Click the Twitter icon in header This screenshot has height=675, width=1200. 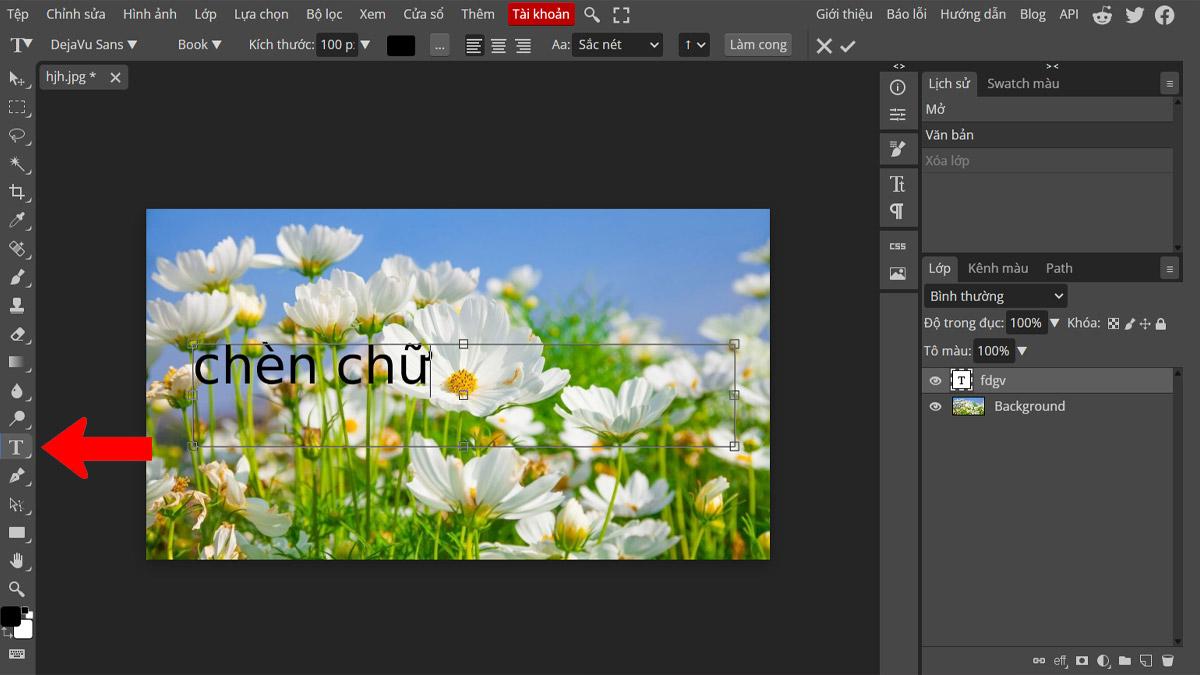coord(1134,15)
